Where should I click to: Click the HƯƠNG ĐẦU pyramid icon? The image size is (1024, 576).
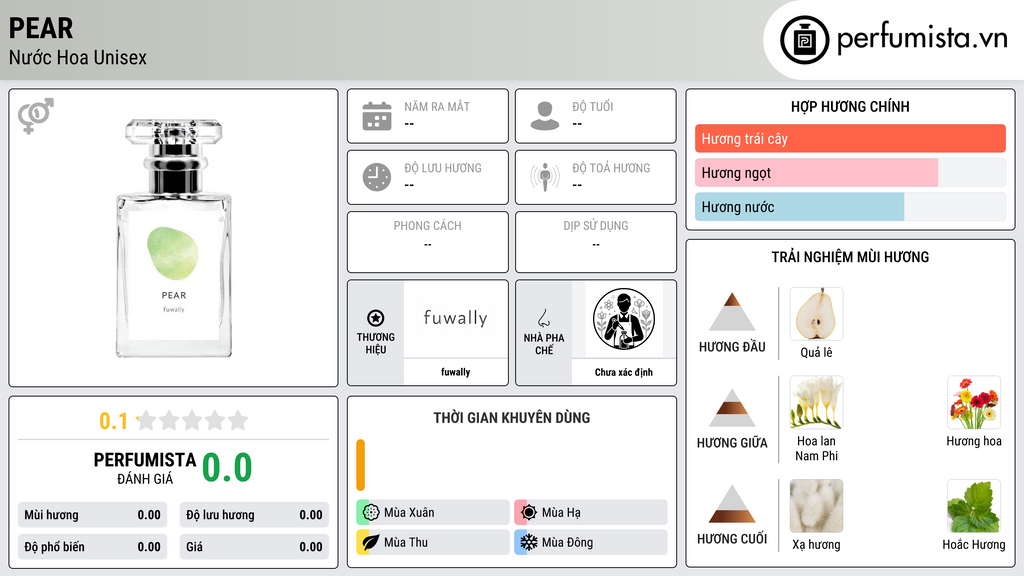pos(732,312)
